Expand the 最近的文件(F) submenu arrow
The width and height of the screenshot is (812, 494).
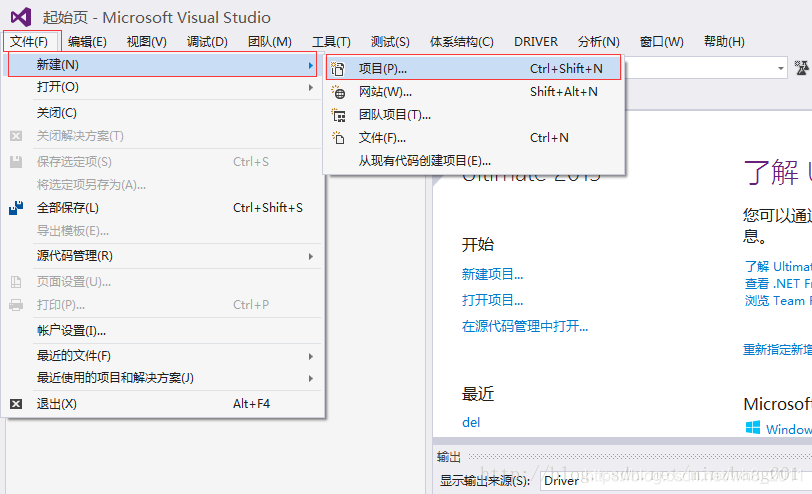(x=311, y=356)
